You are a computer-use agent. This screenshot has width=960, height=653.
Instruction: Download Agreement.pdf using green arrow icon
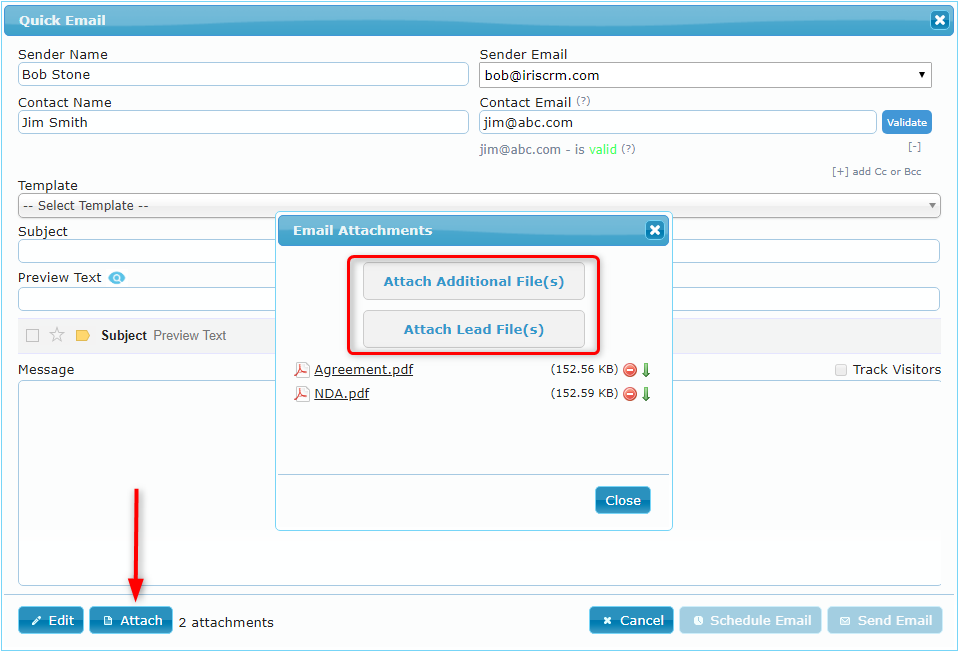[646, 370]
